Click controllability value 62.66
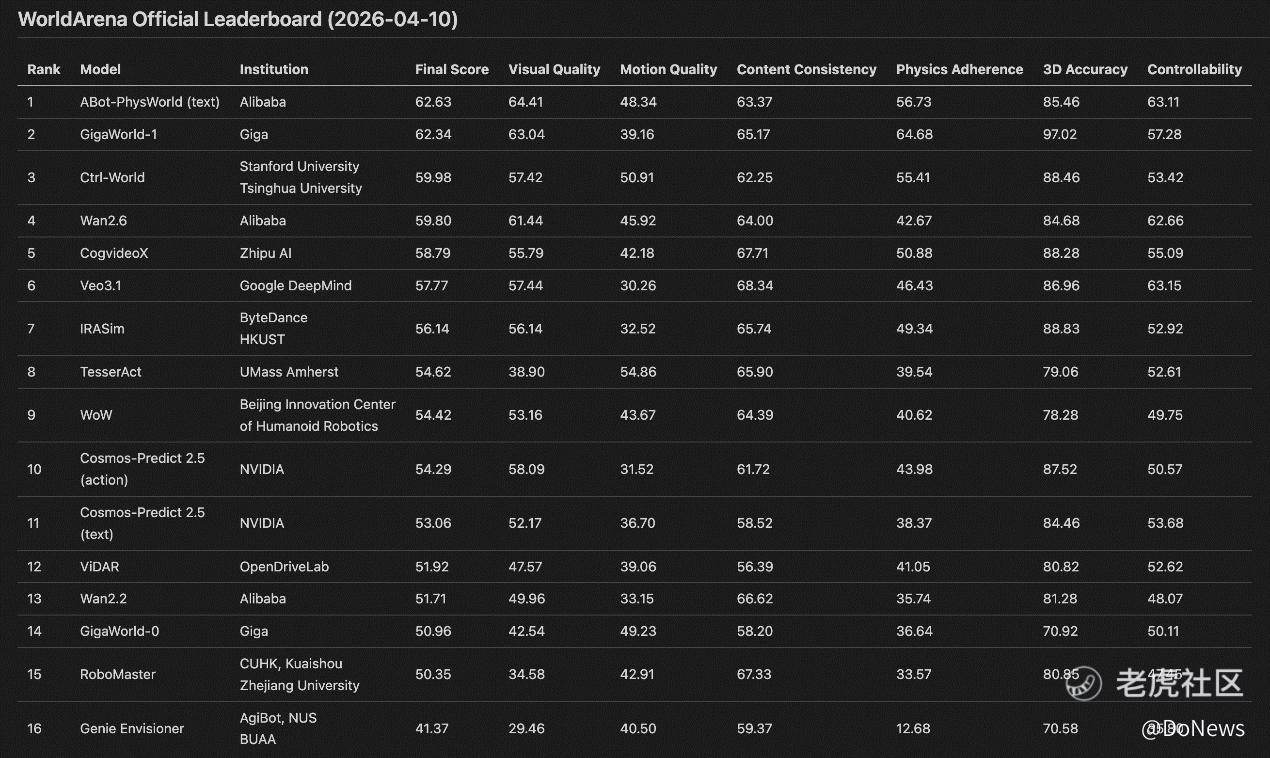Screen dimensions: 1270x758 (1166, 220)
